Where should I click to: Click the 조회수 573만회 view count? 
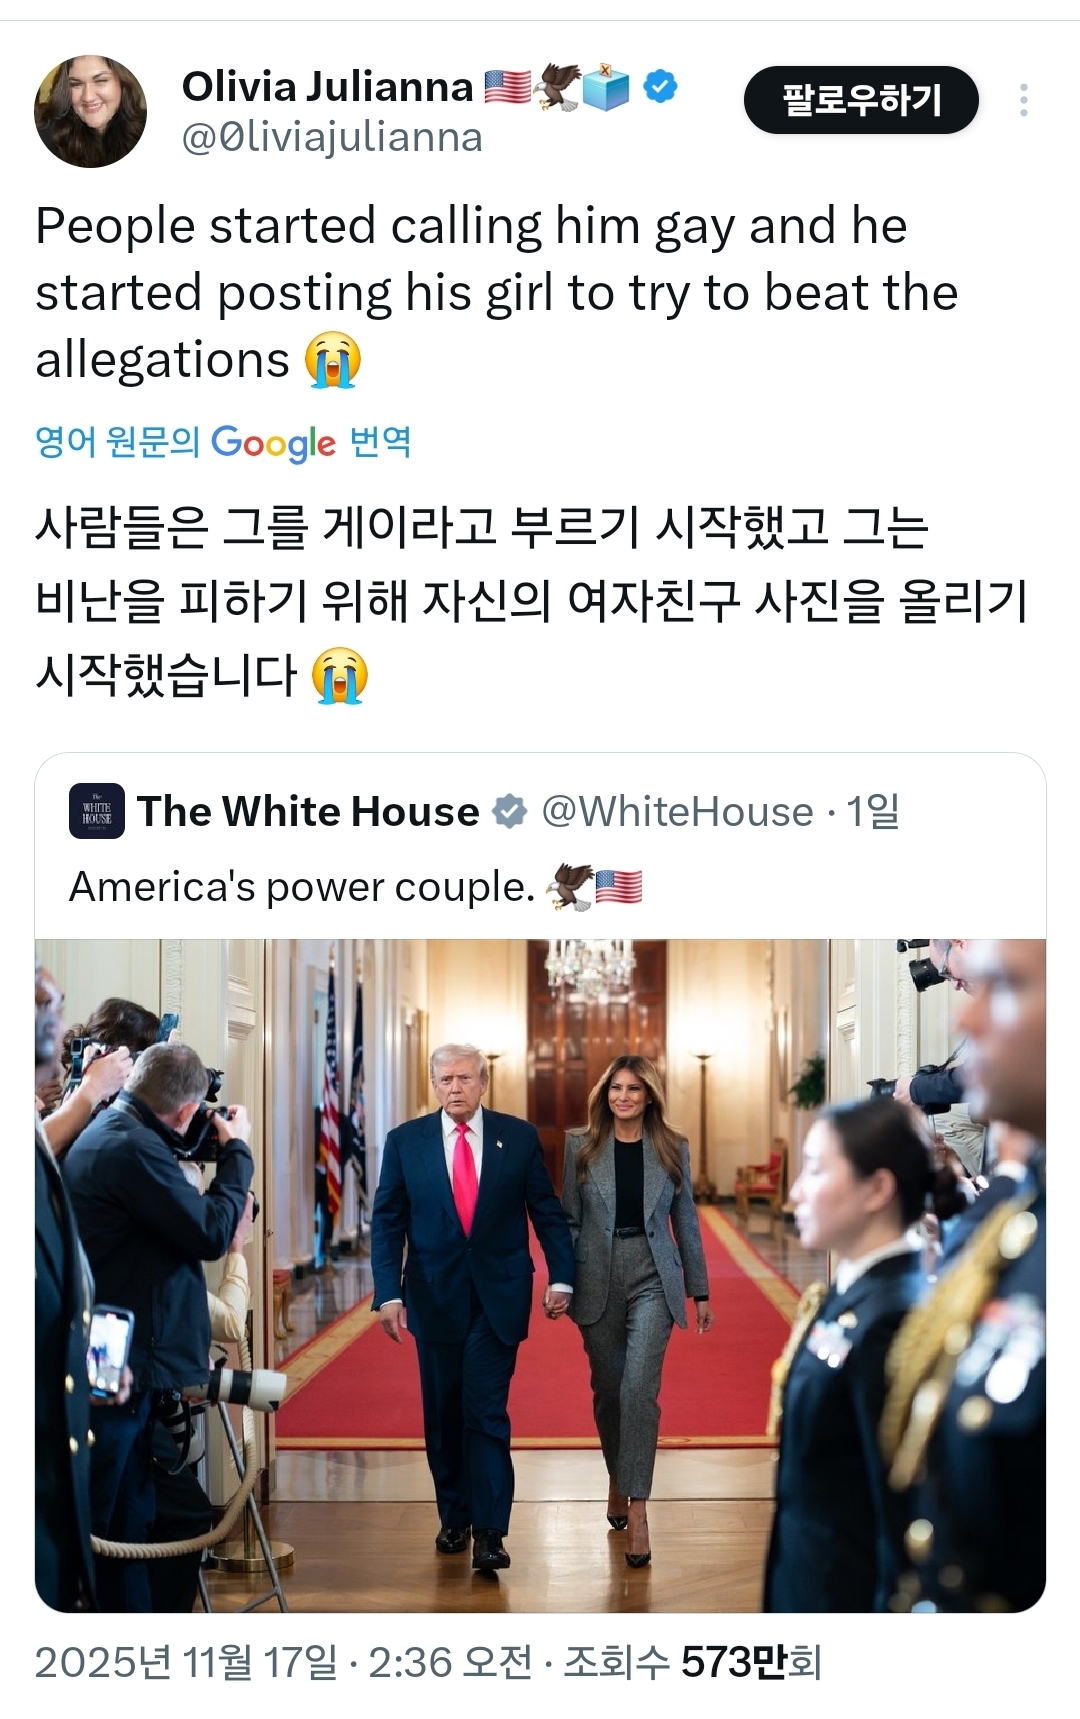[x=692, y=1662]
